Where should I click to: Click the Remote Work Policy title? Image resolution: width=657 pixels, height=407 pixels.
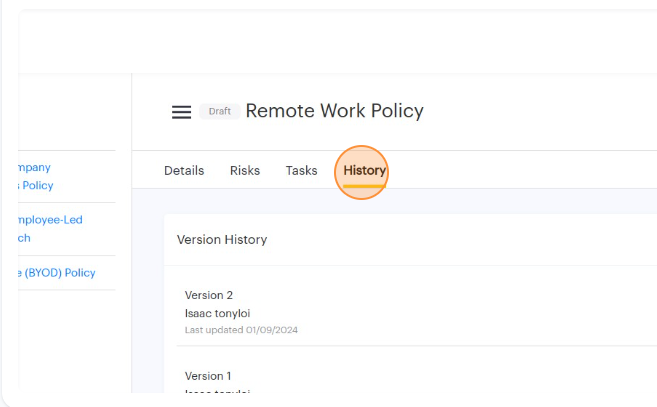pyautogui.click(x=334, y=111)
